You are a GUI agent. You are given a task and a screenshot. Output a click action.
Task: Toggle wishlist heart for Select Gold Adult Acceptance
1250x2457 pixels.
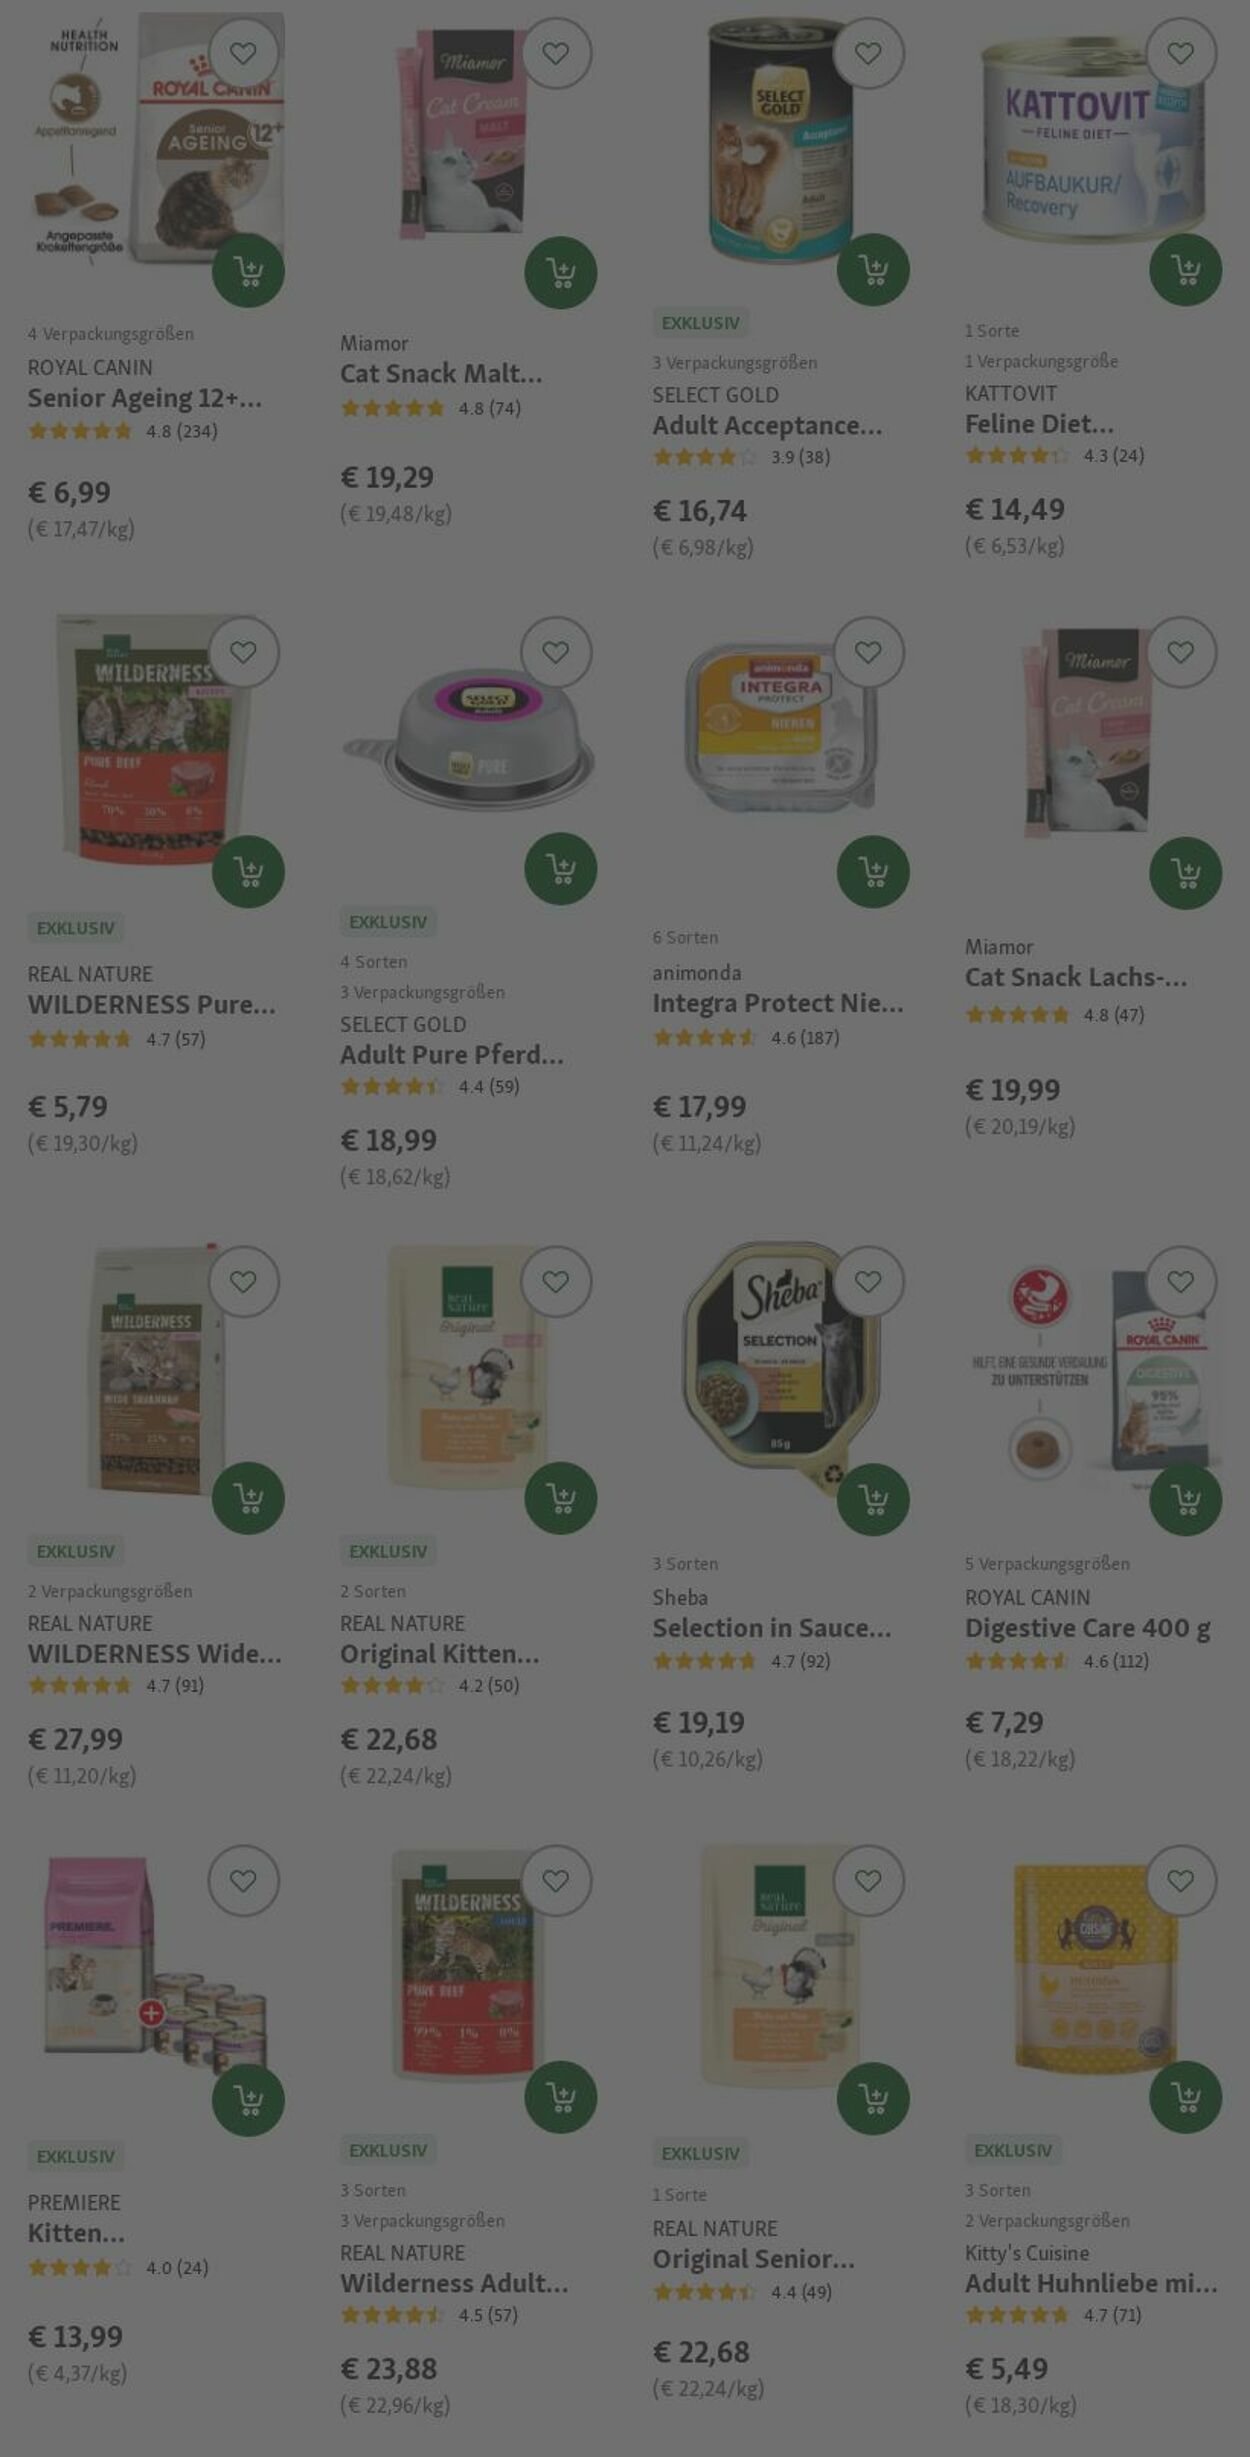[868, 53]
